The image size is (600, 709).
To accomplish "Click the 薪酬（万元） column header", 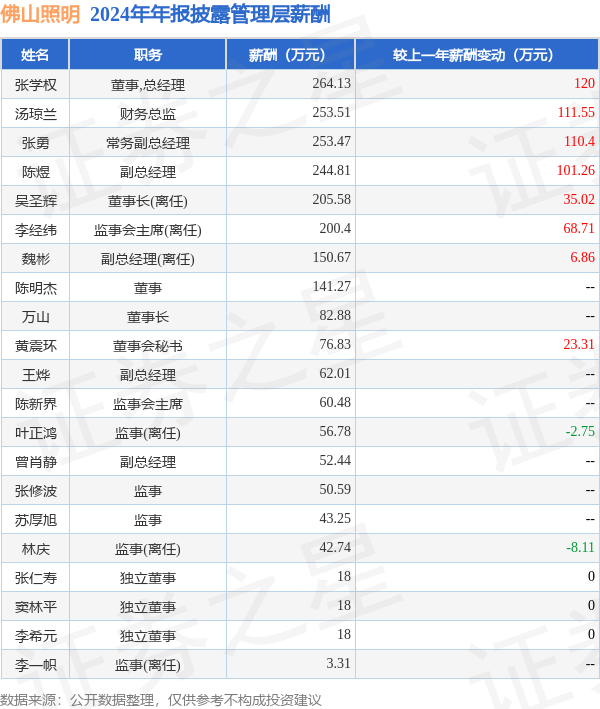I will [291, 55].
